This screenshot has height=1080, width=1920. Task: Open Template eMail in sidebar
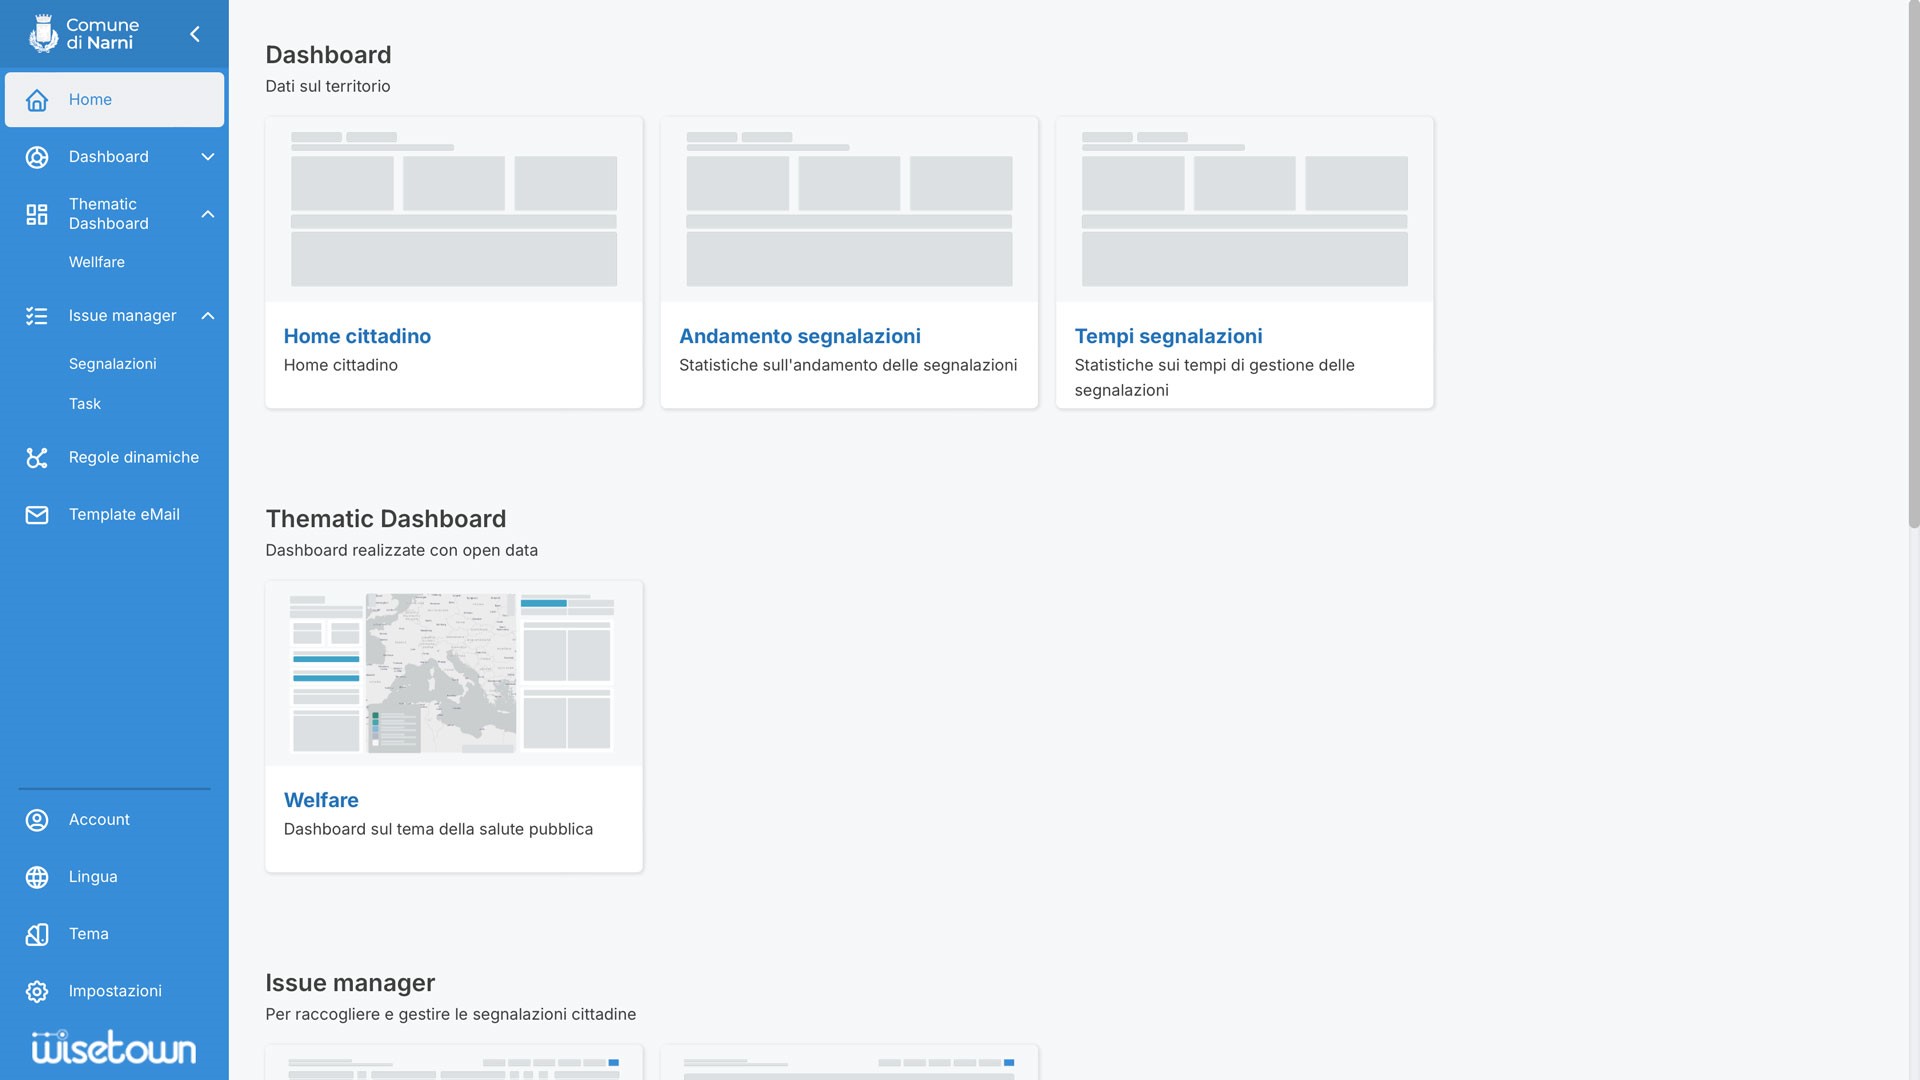(124, 515)
